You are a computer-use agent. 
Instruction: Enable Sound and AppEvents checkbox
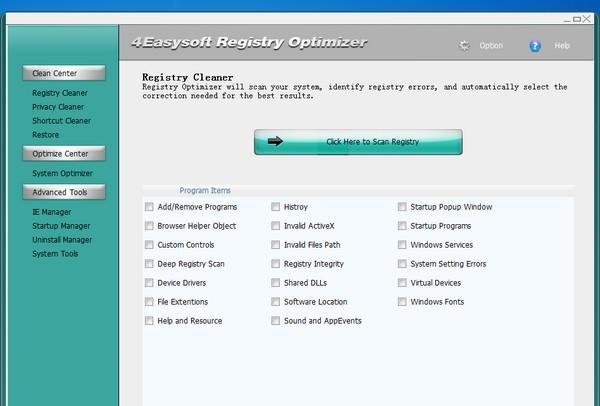pyautogui.click(x=276, y=321)
